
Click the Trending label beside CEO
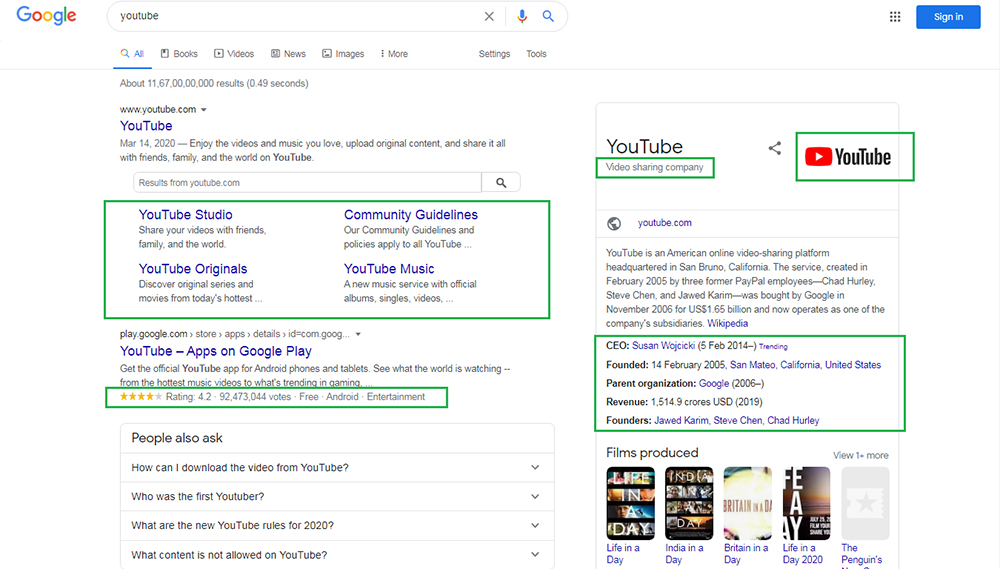[773, 347]
